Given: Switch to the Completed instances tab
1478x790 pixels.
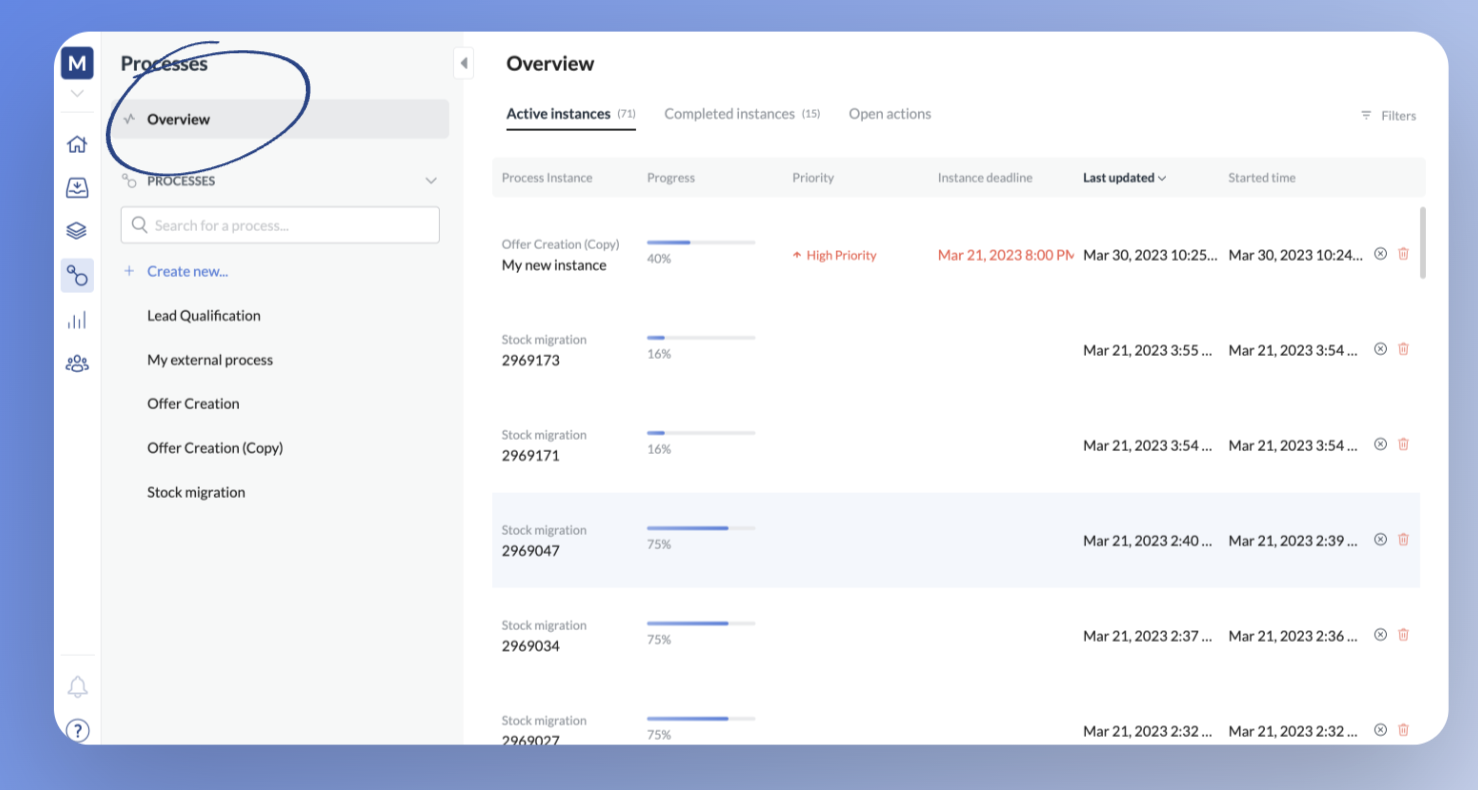Looking at the screenshot, I should [730, 113].
